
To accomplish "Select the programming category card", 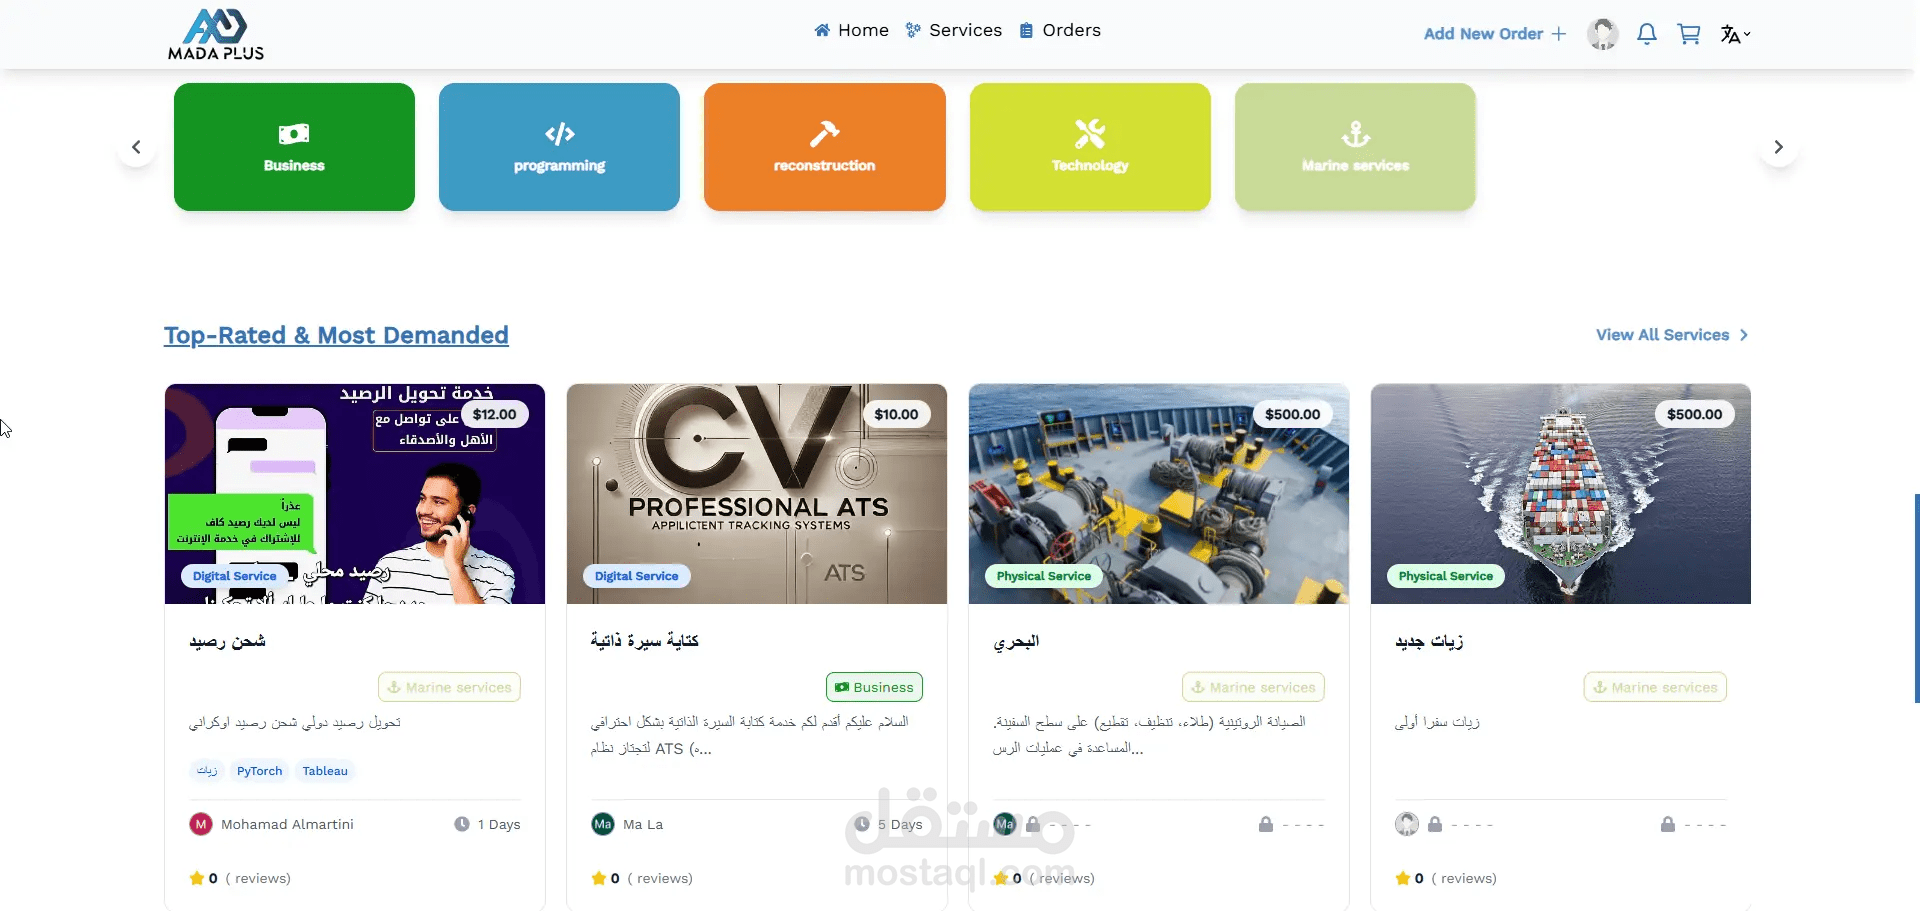I will [x=559, y=147].
